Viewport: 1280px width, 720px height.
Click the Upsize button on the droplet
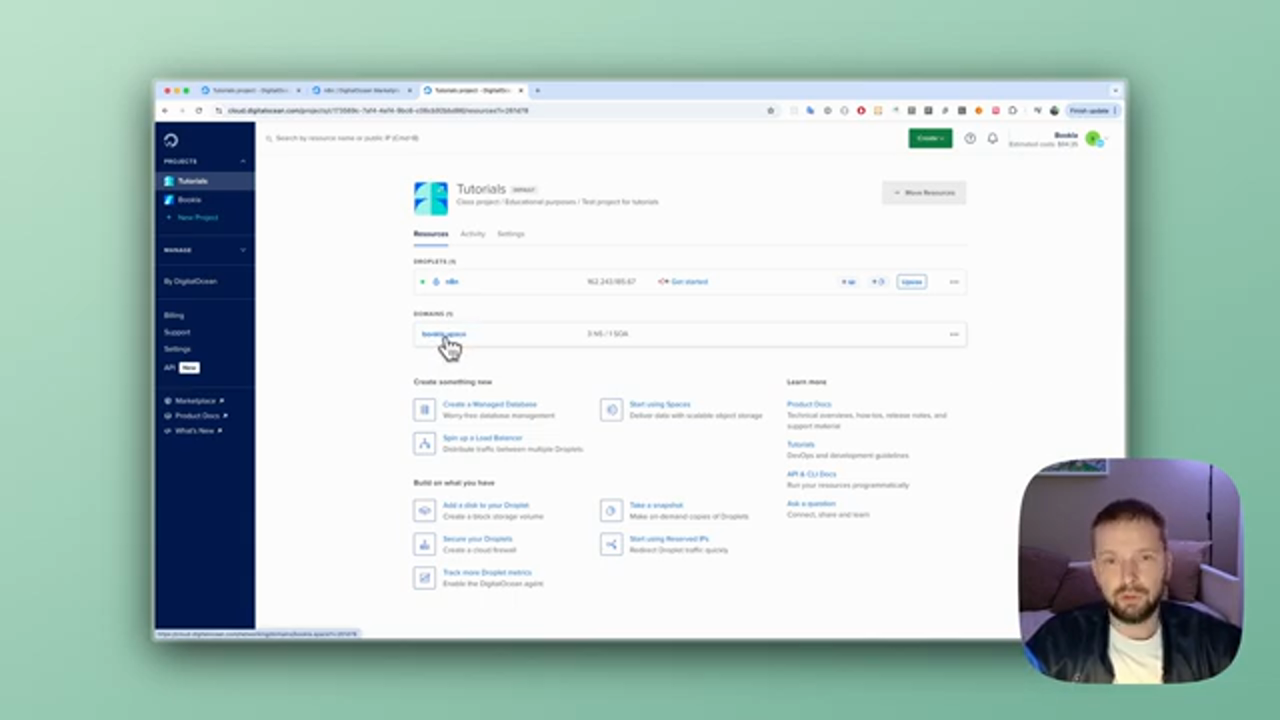(x=911, y=282)
